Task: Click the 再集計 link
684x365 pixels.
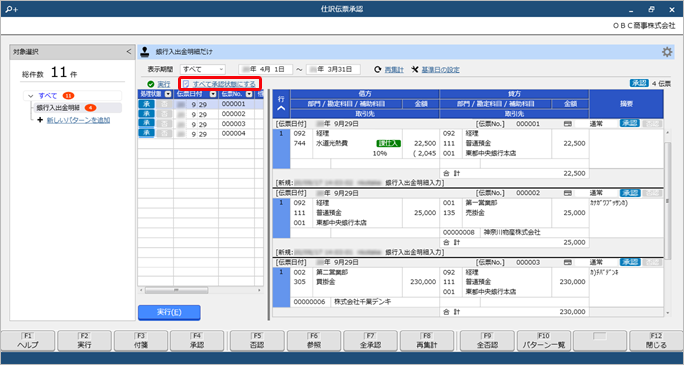Action: 394,70
